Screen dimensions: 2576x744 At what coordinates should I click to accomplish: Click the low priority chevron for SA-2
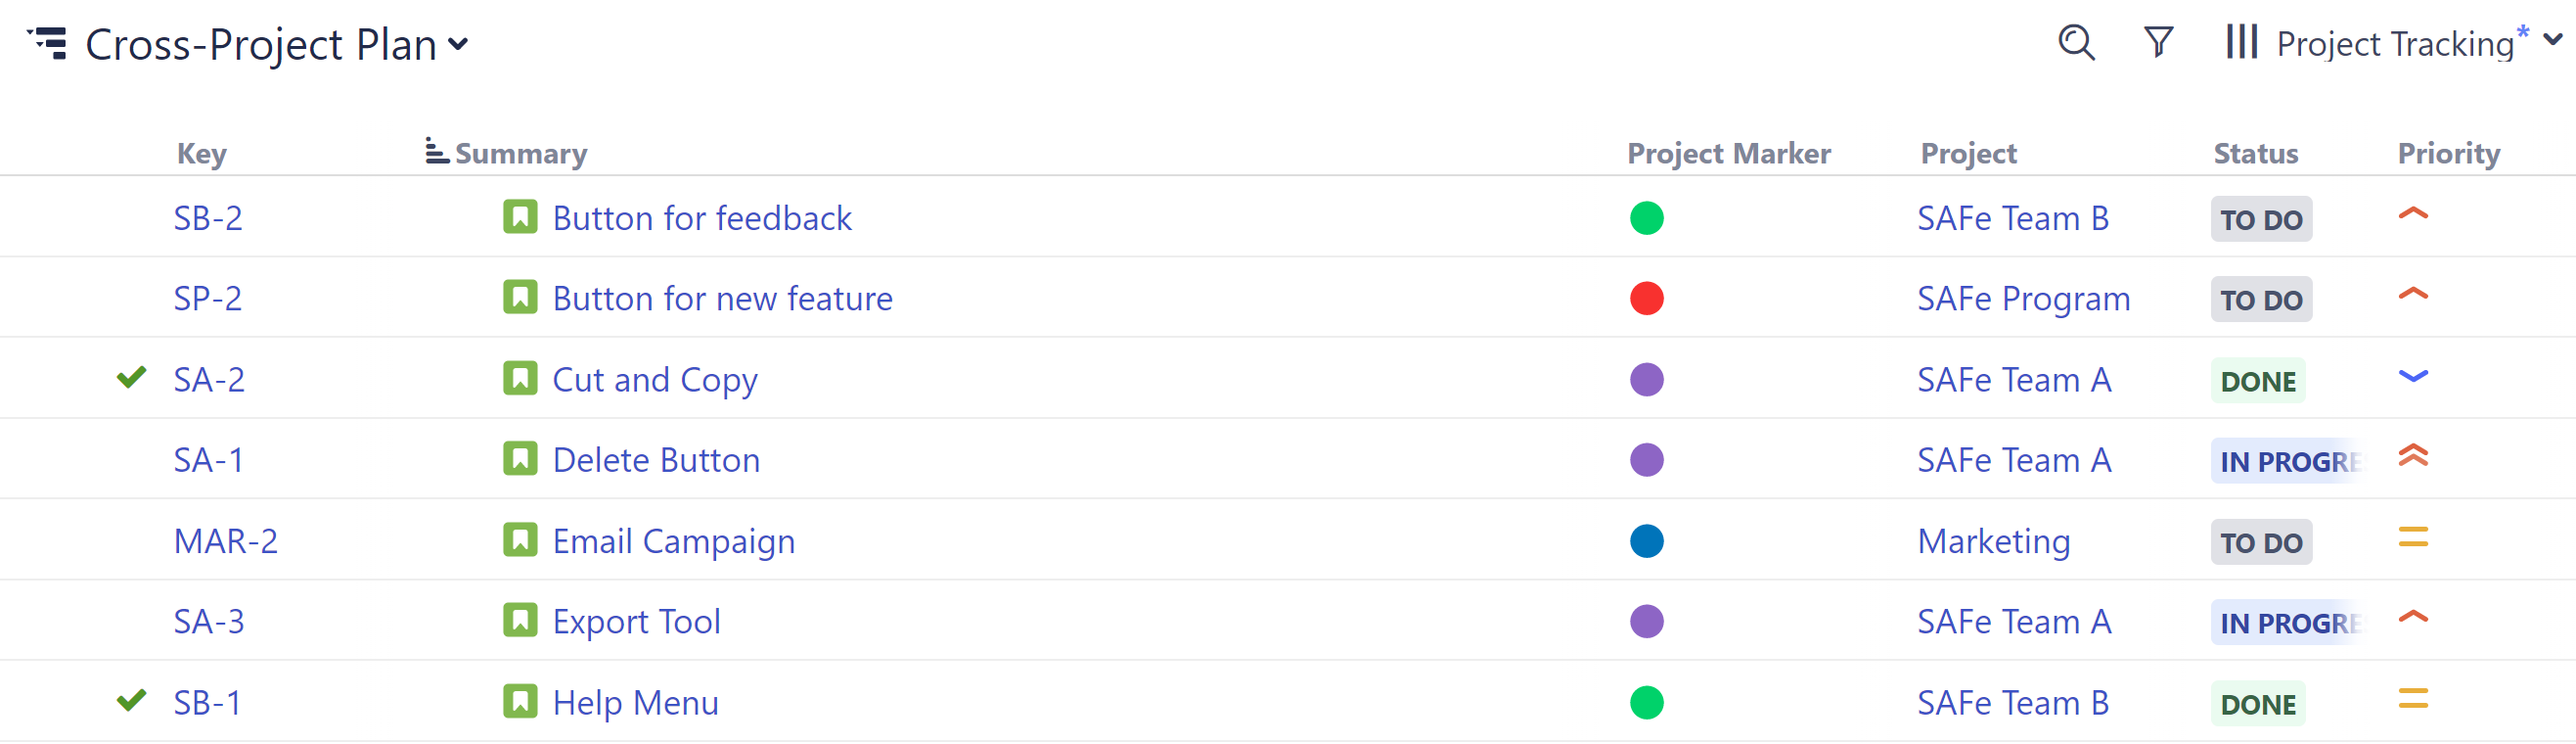(x=2413, y=378)
